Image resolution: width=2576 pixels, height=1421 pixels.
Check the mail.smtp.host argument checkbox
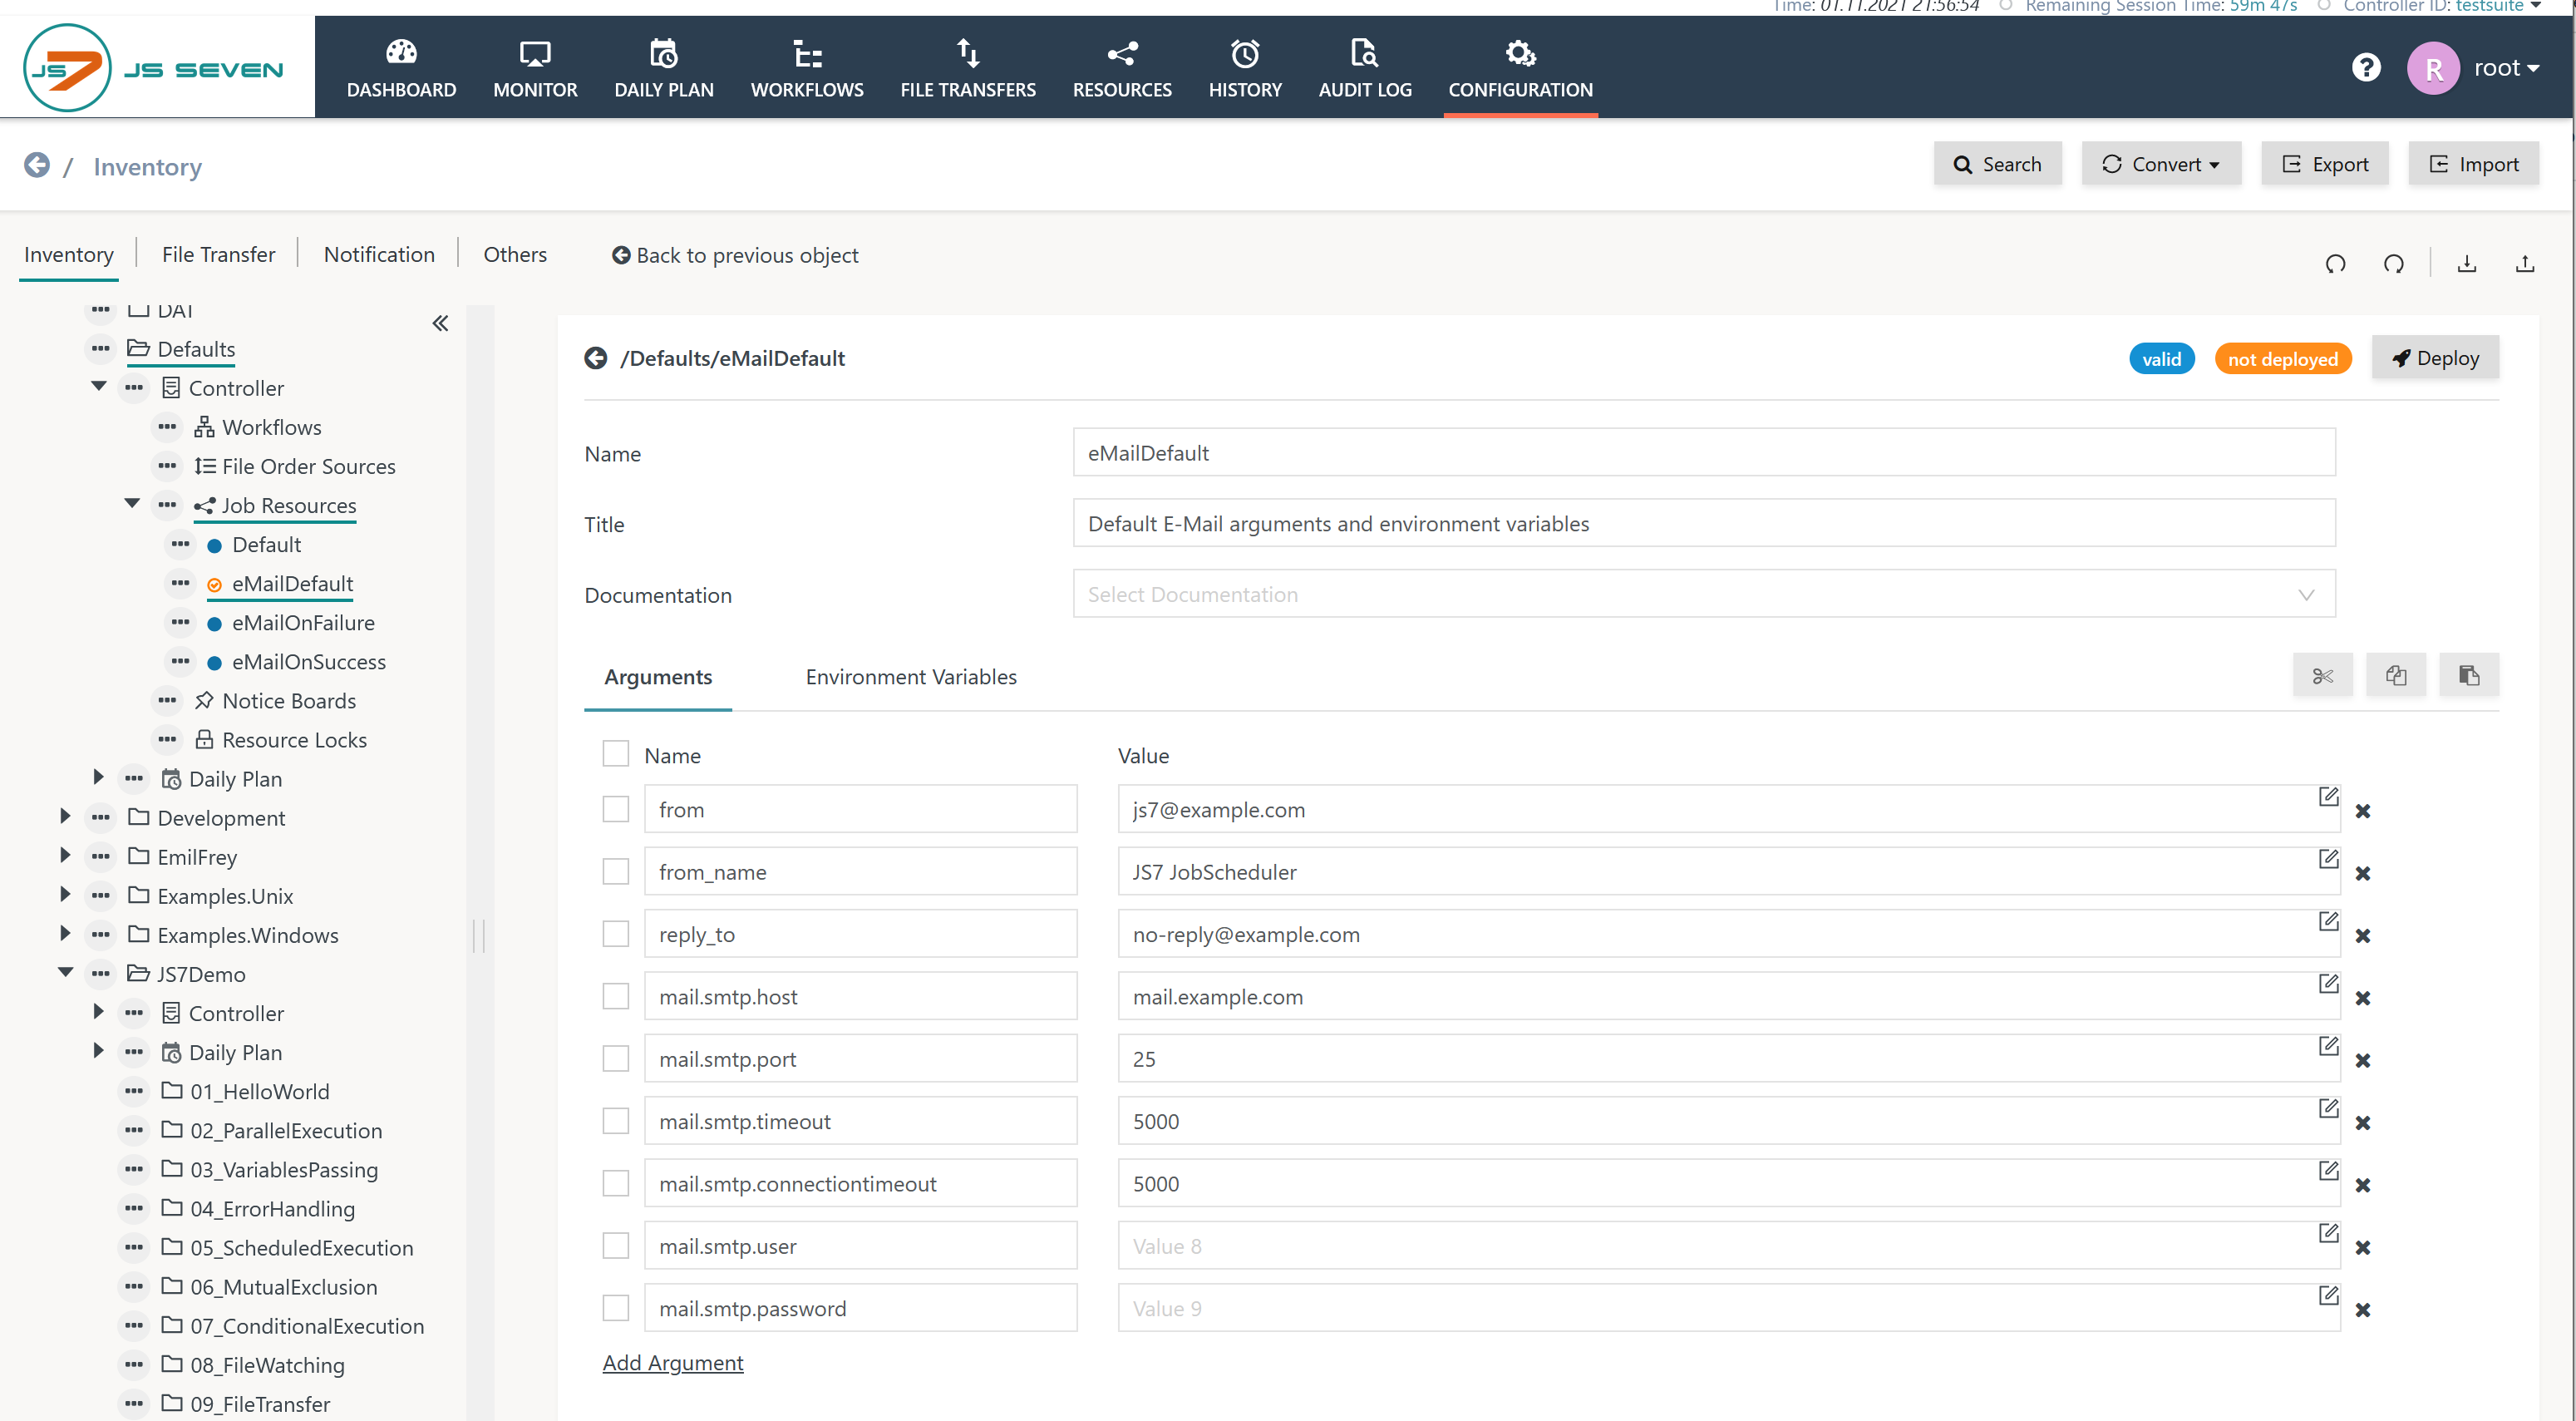click(616, 996)
